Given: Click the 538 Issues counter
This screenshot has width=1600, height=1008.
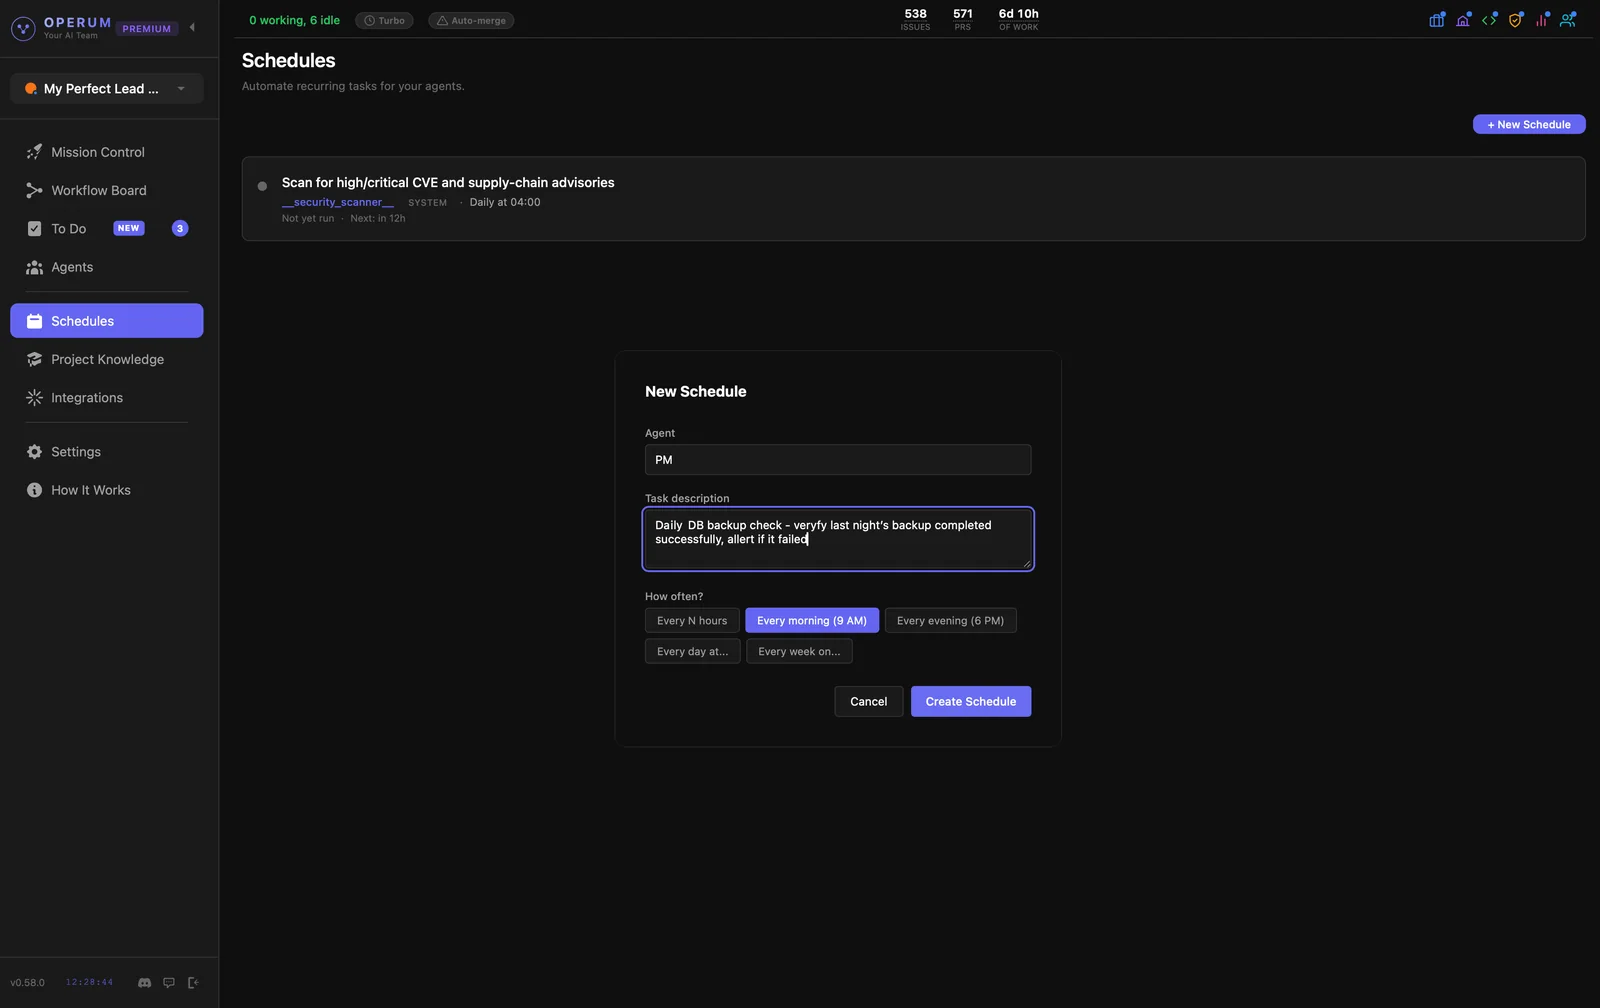Looking at the screenshot, I should [x=915, y=20].
